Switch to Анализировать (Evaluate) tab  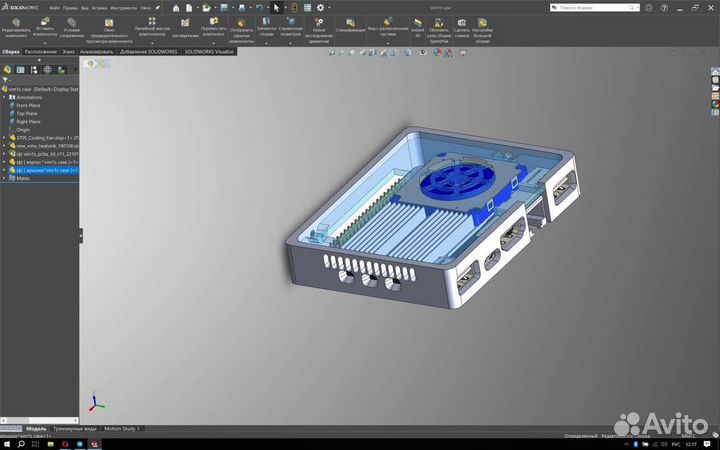coord(96,52)
